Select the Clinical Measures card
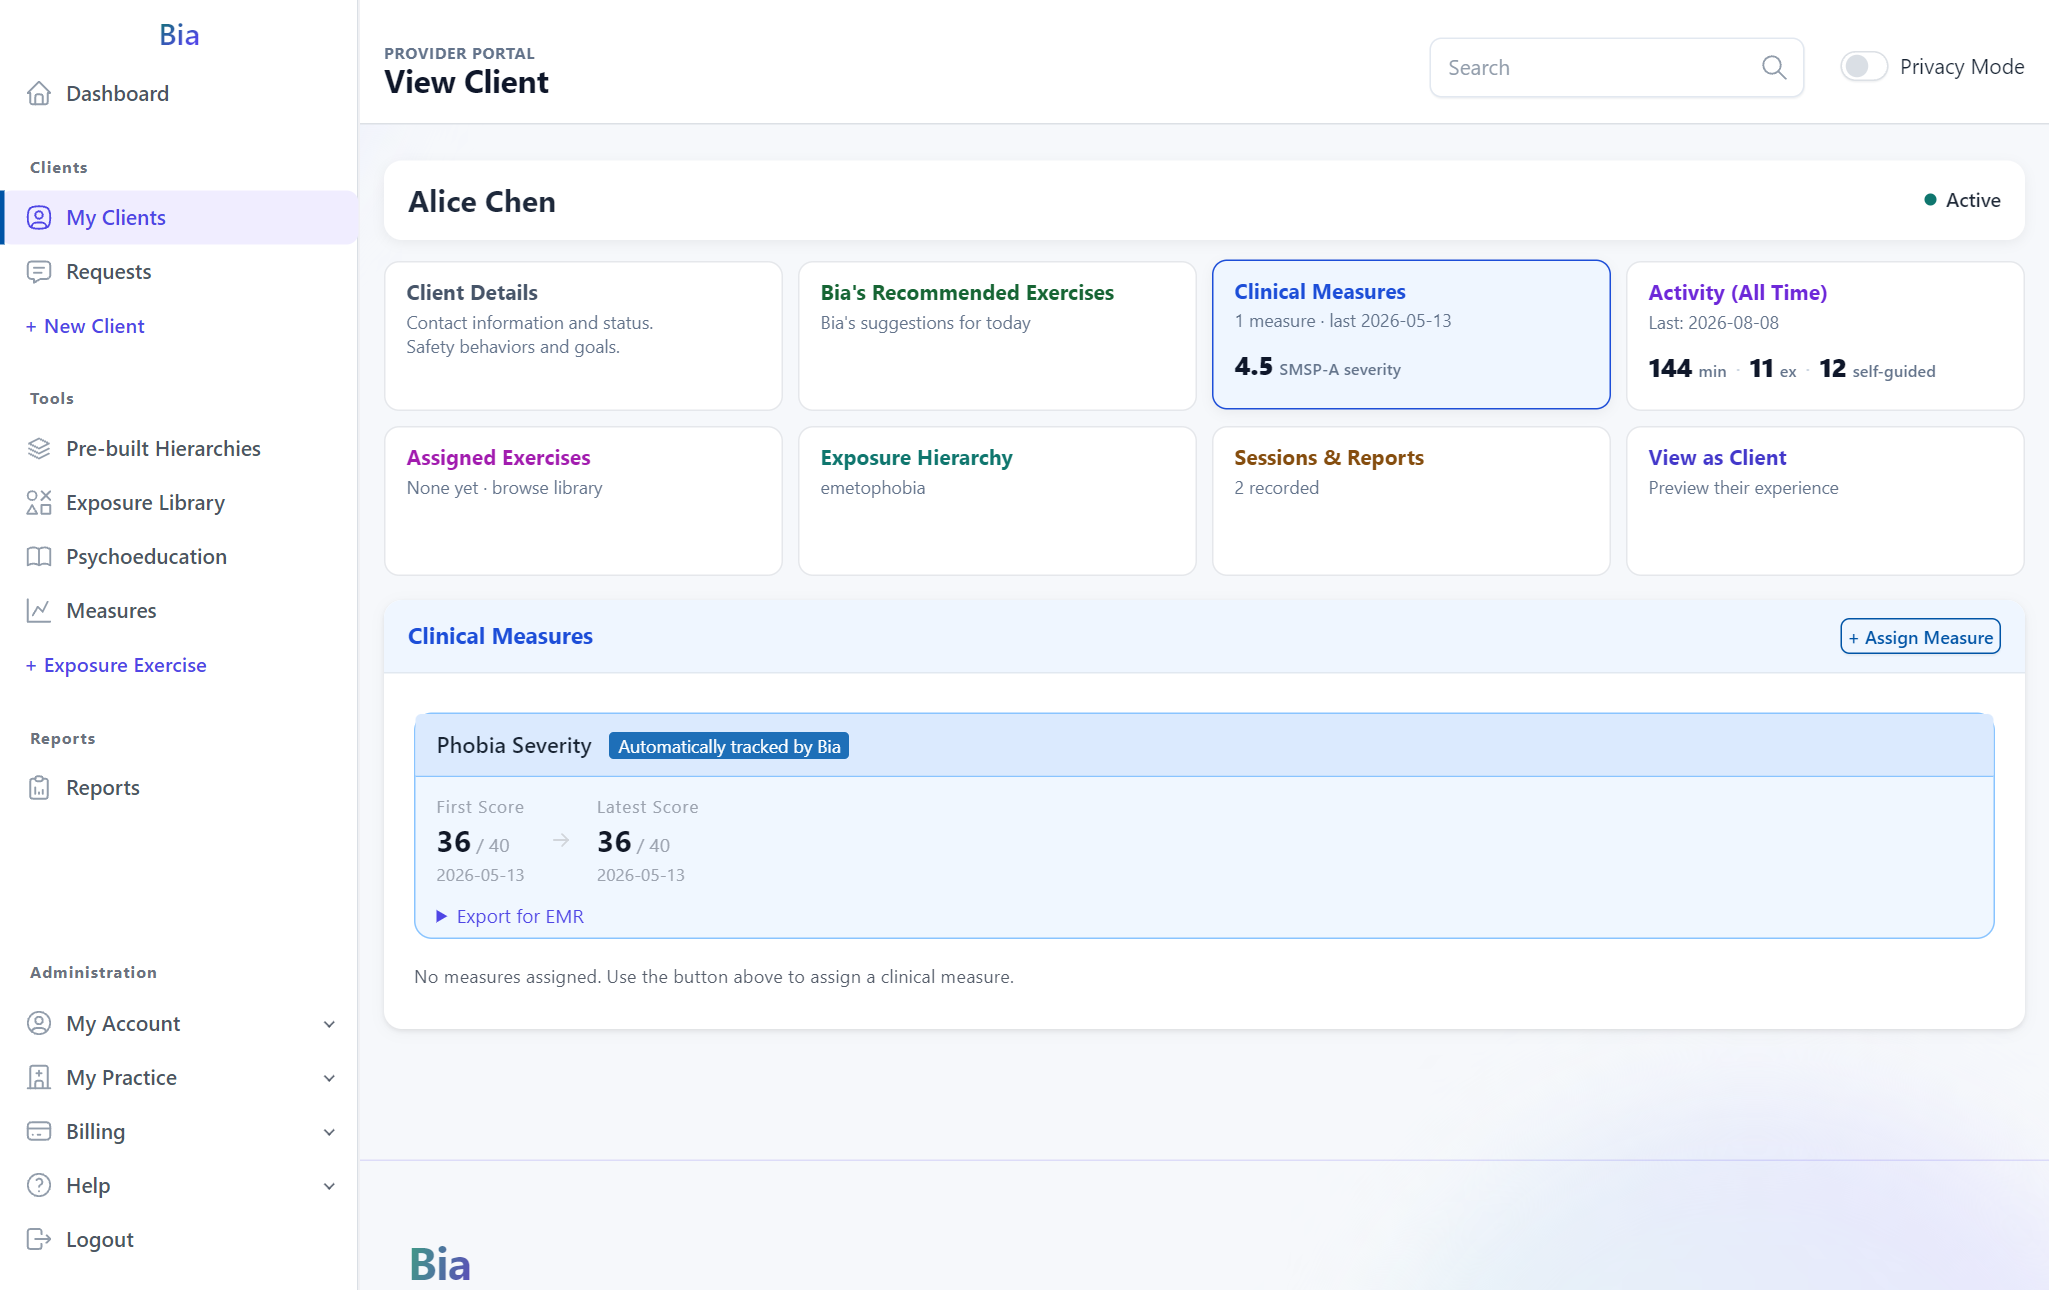Screen dimensions: 2049x1290 click(x=1411, y=335)
